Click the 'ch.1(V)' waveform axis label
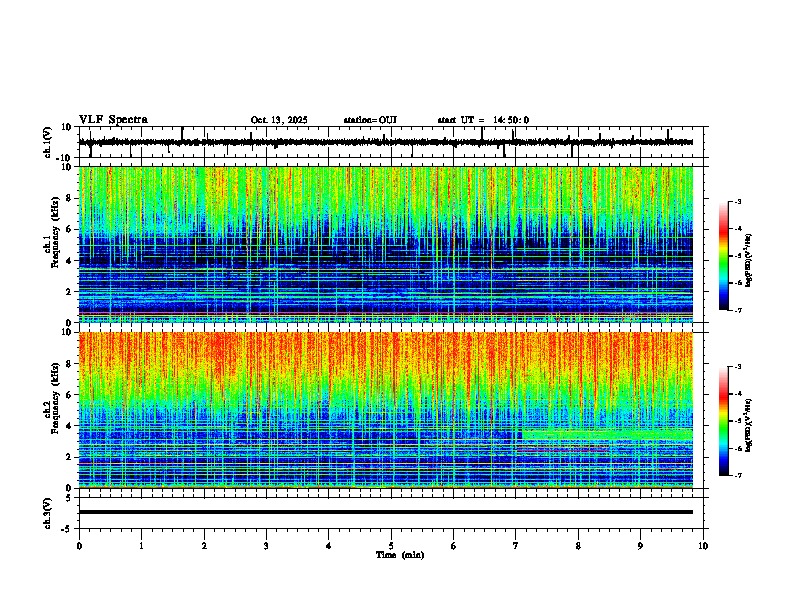 48,142
